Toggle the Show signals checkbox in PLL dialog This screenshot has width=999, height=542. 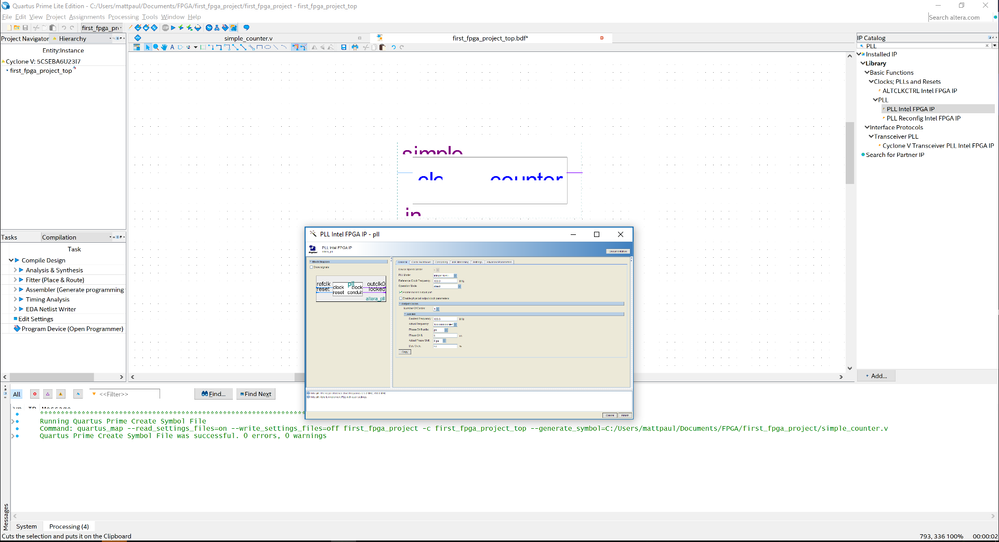click(x=313, y=267)
